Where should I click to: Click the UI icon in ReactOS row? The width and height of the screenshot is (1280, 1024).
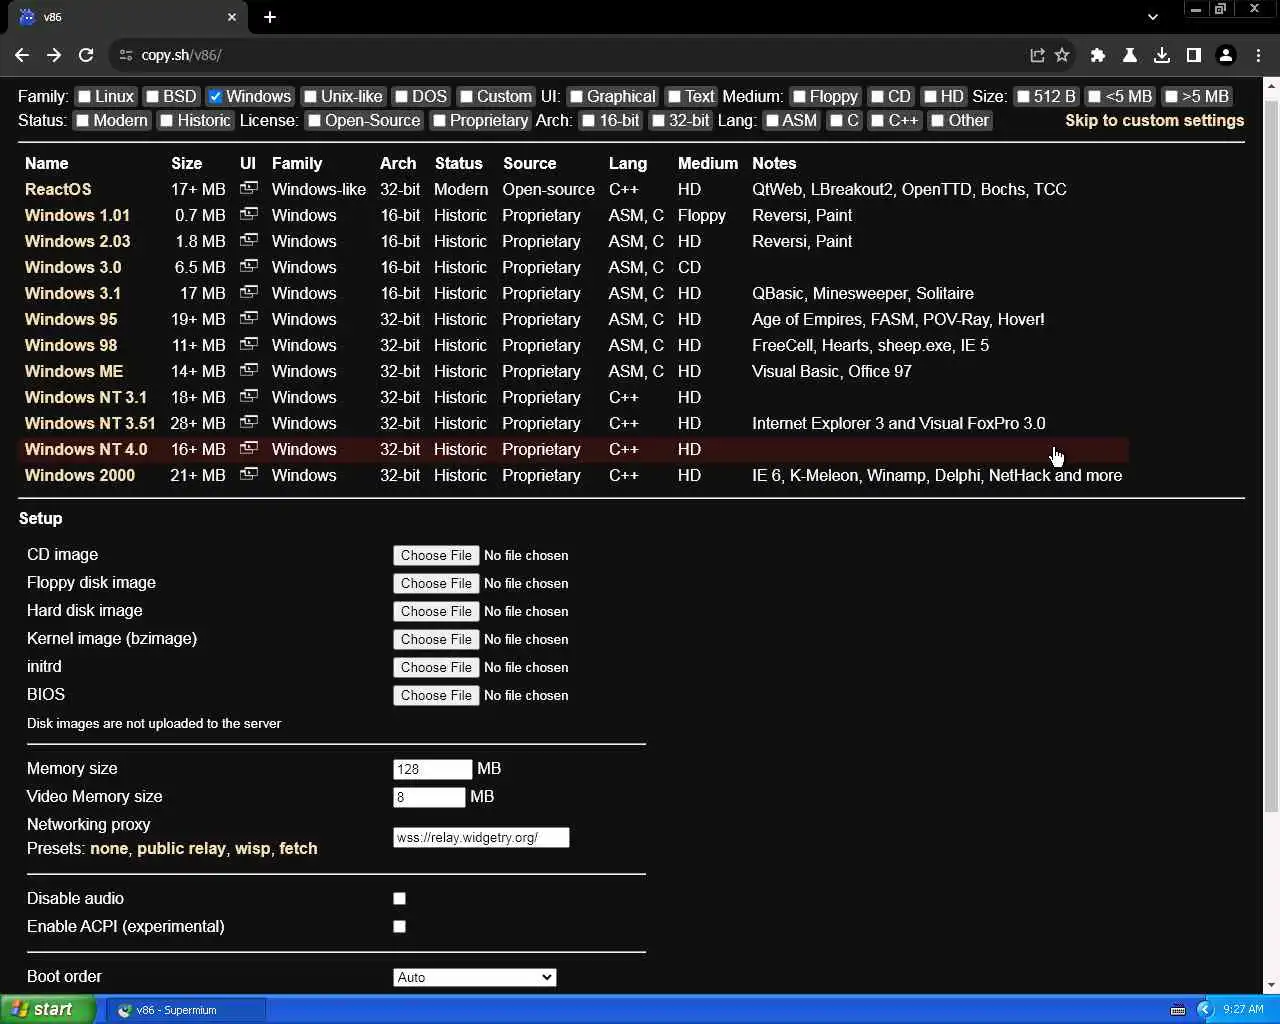249,188
